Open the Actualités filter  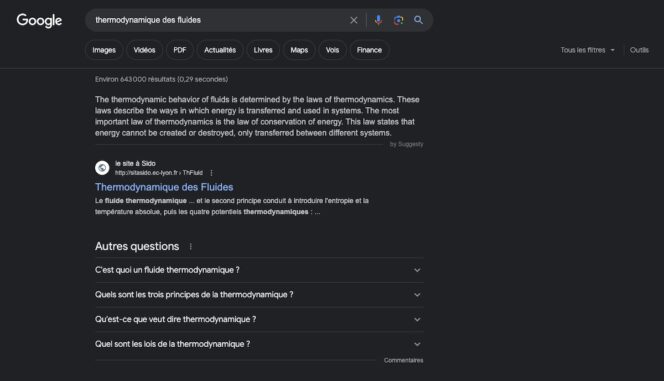click(x=220, y=50)
